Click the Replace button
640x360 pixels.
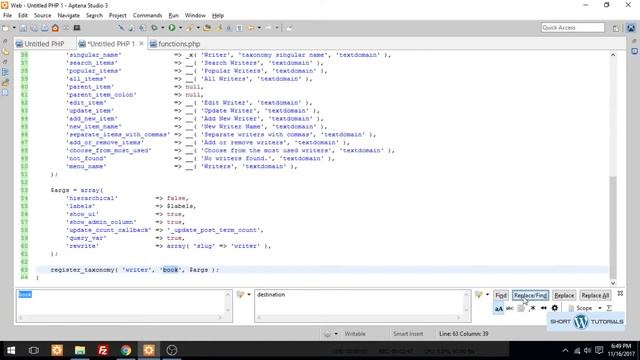click(564, 295)
